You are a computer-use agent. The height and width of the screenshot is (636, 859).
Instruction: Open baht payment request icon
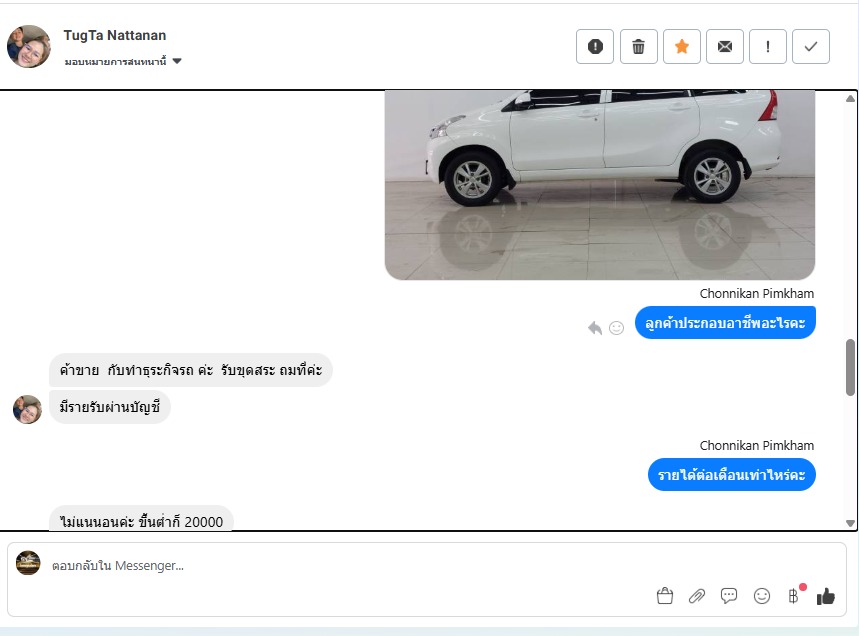coord(794,595)
